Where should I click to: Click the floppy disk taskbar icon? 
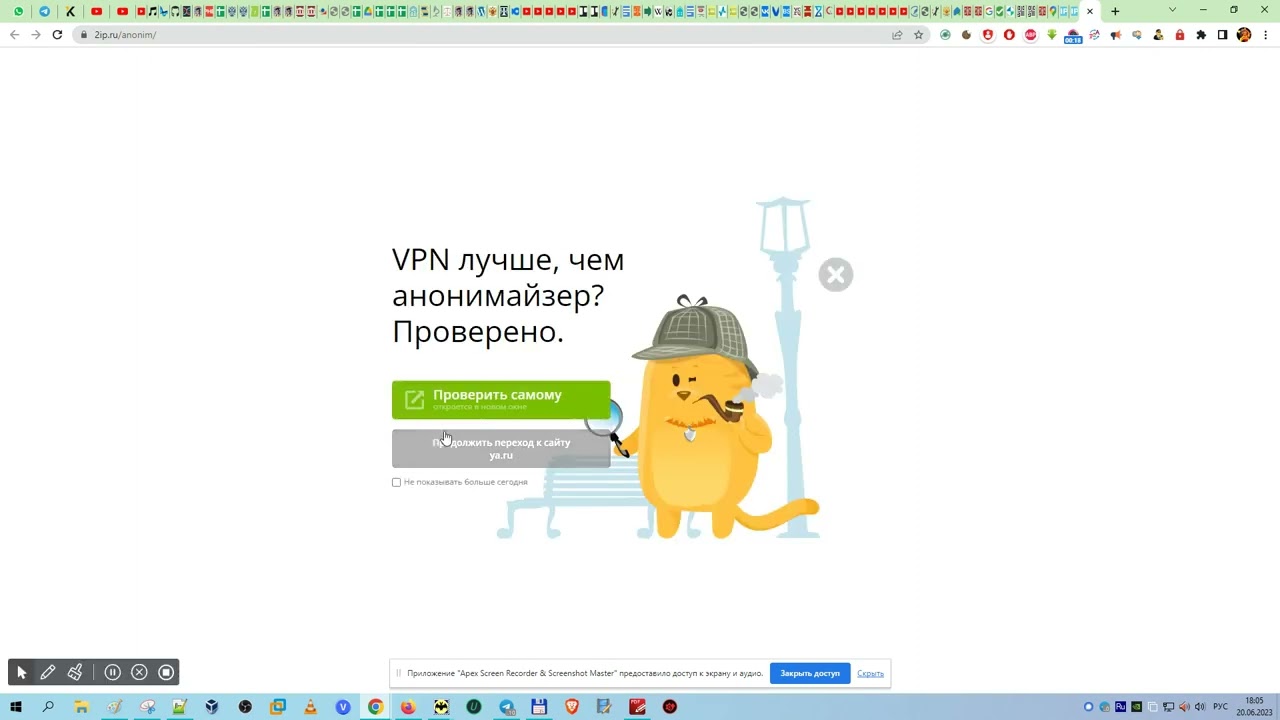coord(539,707)
